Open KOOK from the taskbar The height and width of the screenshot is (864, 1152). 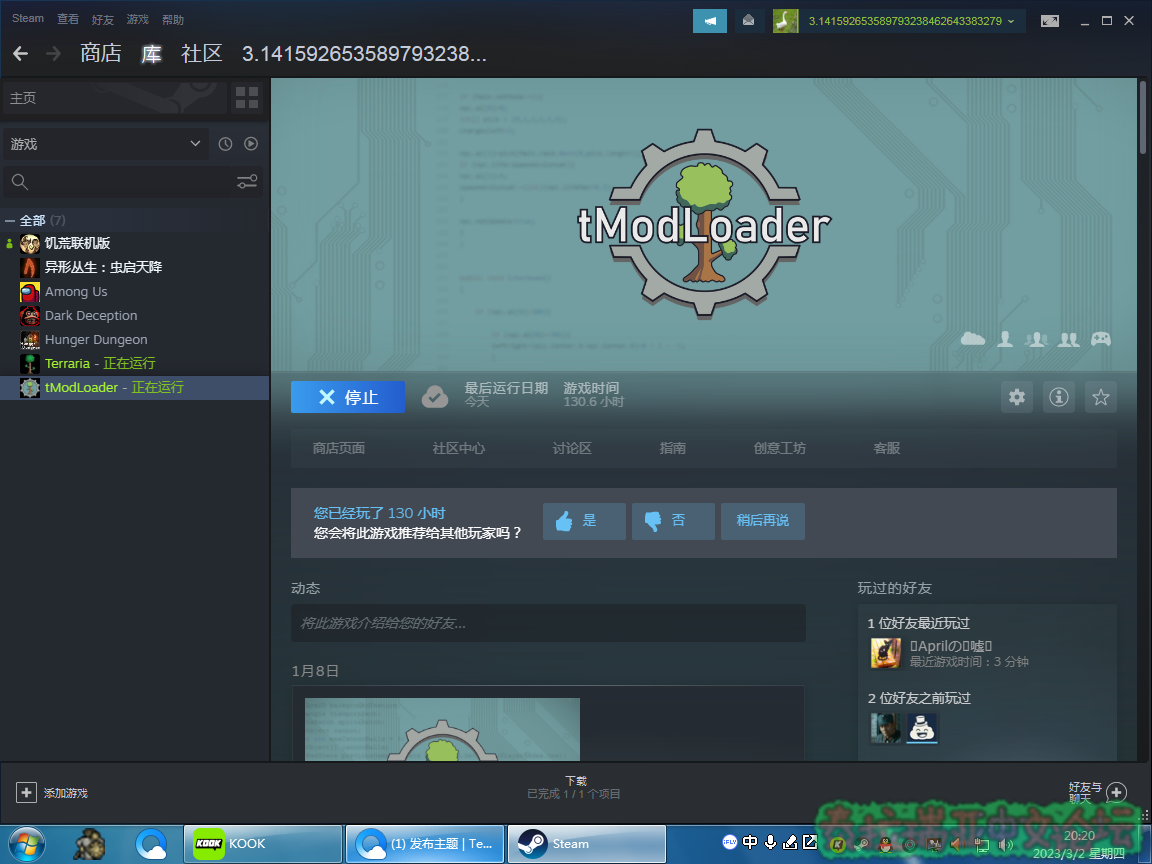tap(263, 843)
